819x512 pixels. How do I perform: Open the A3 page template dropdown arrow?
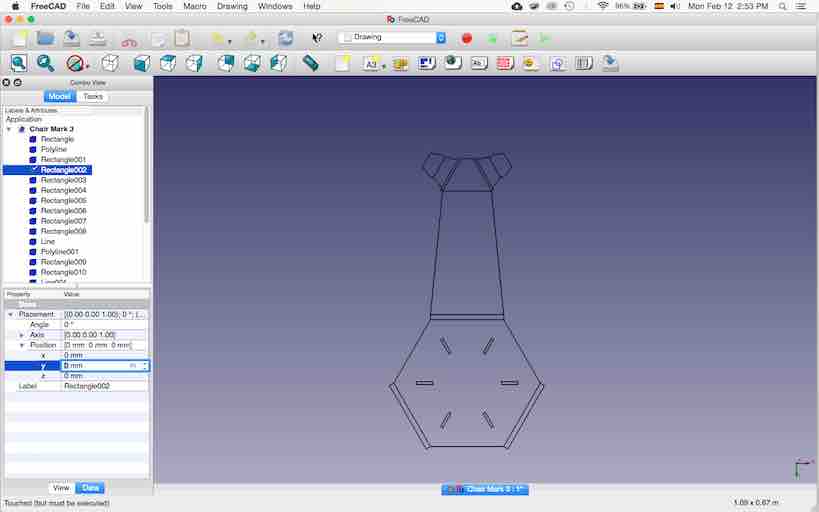[x=384, y=66]
